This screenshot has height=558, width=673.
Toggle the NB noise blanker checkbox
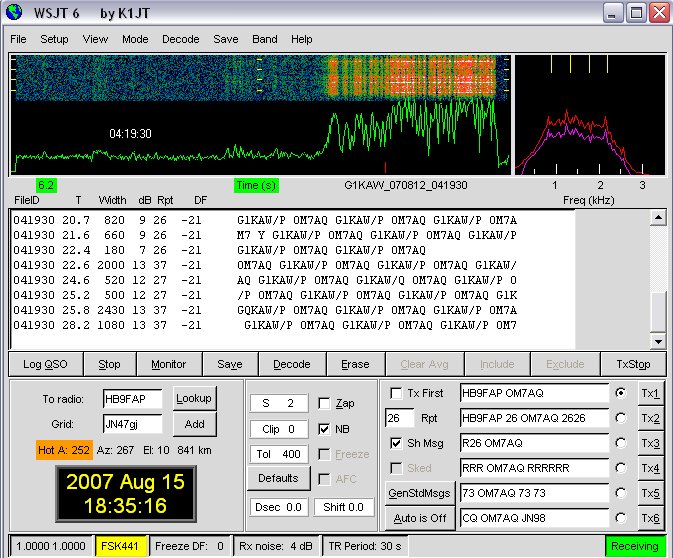[324, 429]
